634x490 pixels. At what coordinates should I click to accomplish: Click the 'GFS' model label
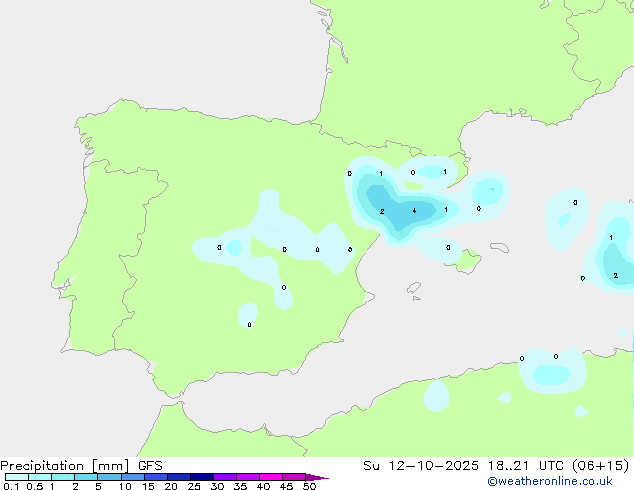click(150, 466)
